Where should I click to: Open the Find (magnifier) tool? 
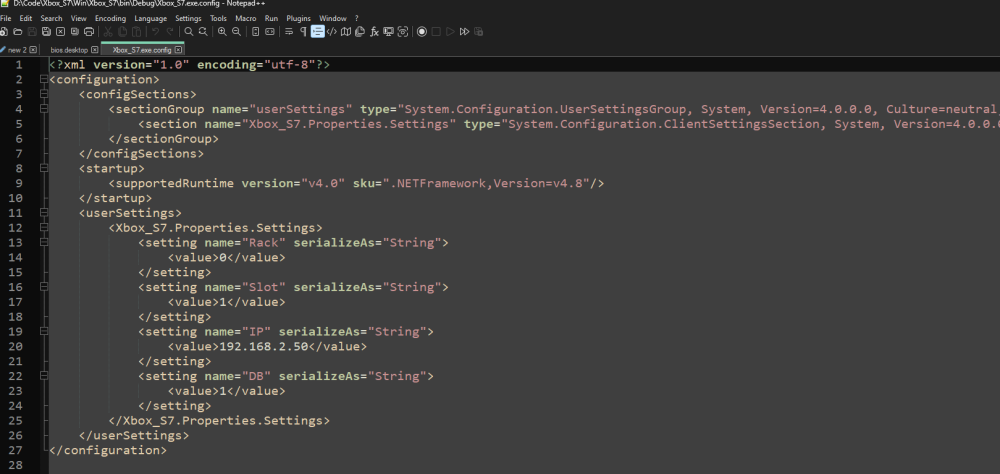188,32
